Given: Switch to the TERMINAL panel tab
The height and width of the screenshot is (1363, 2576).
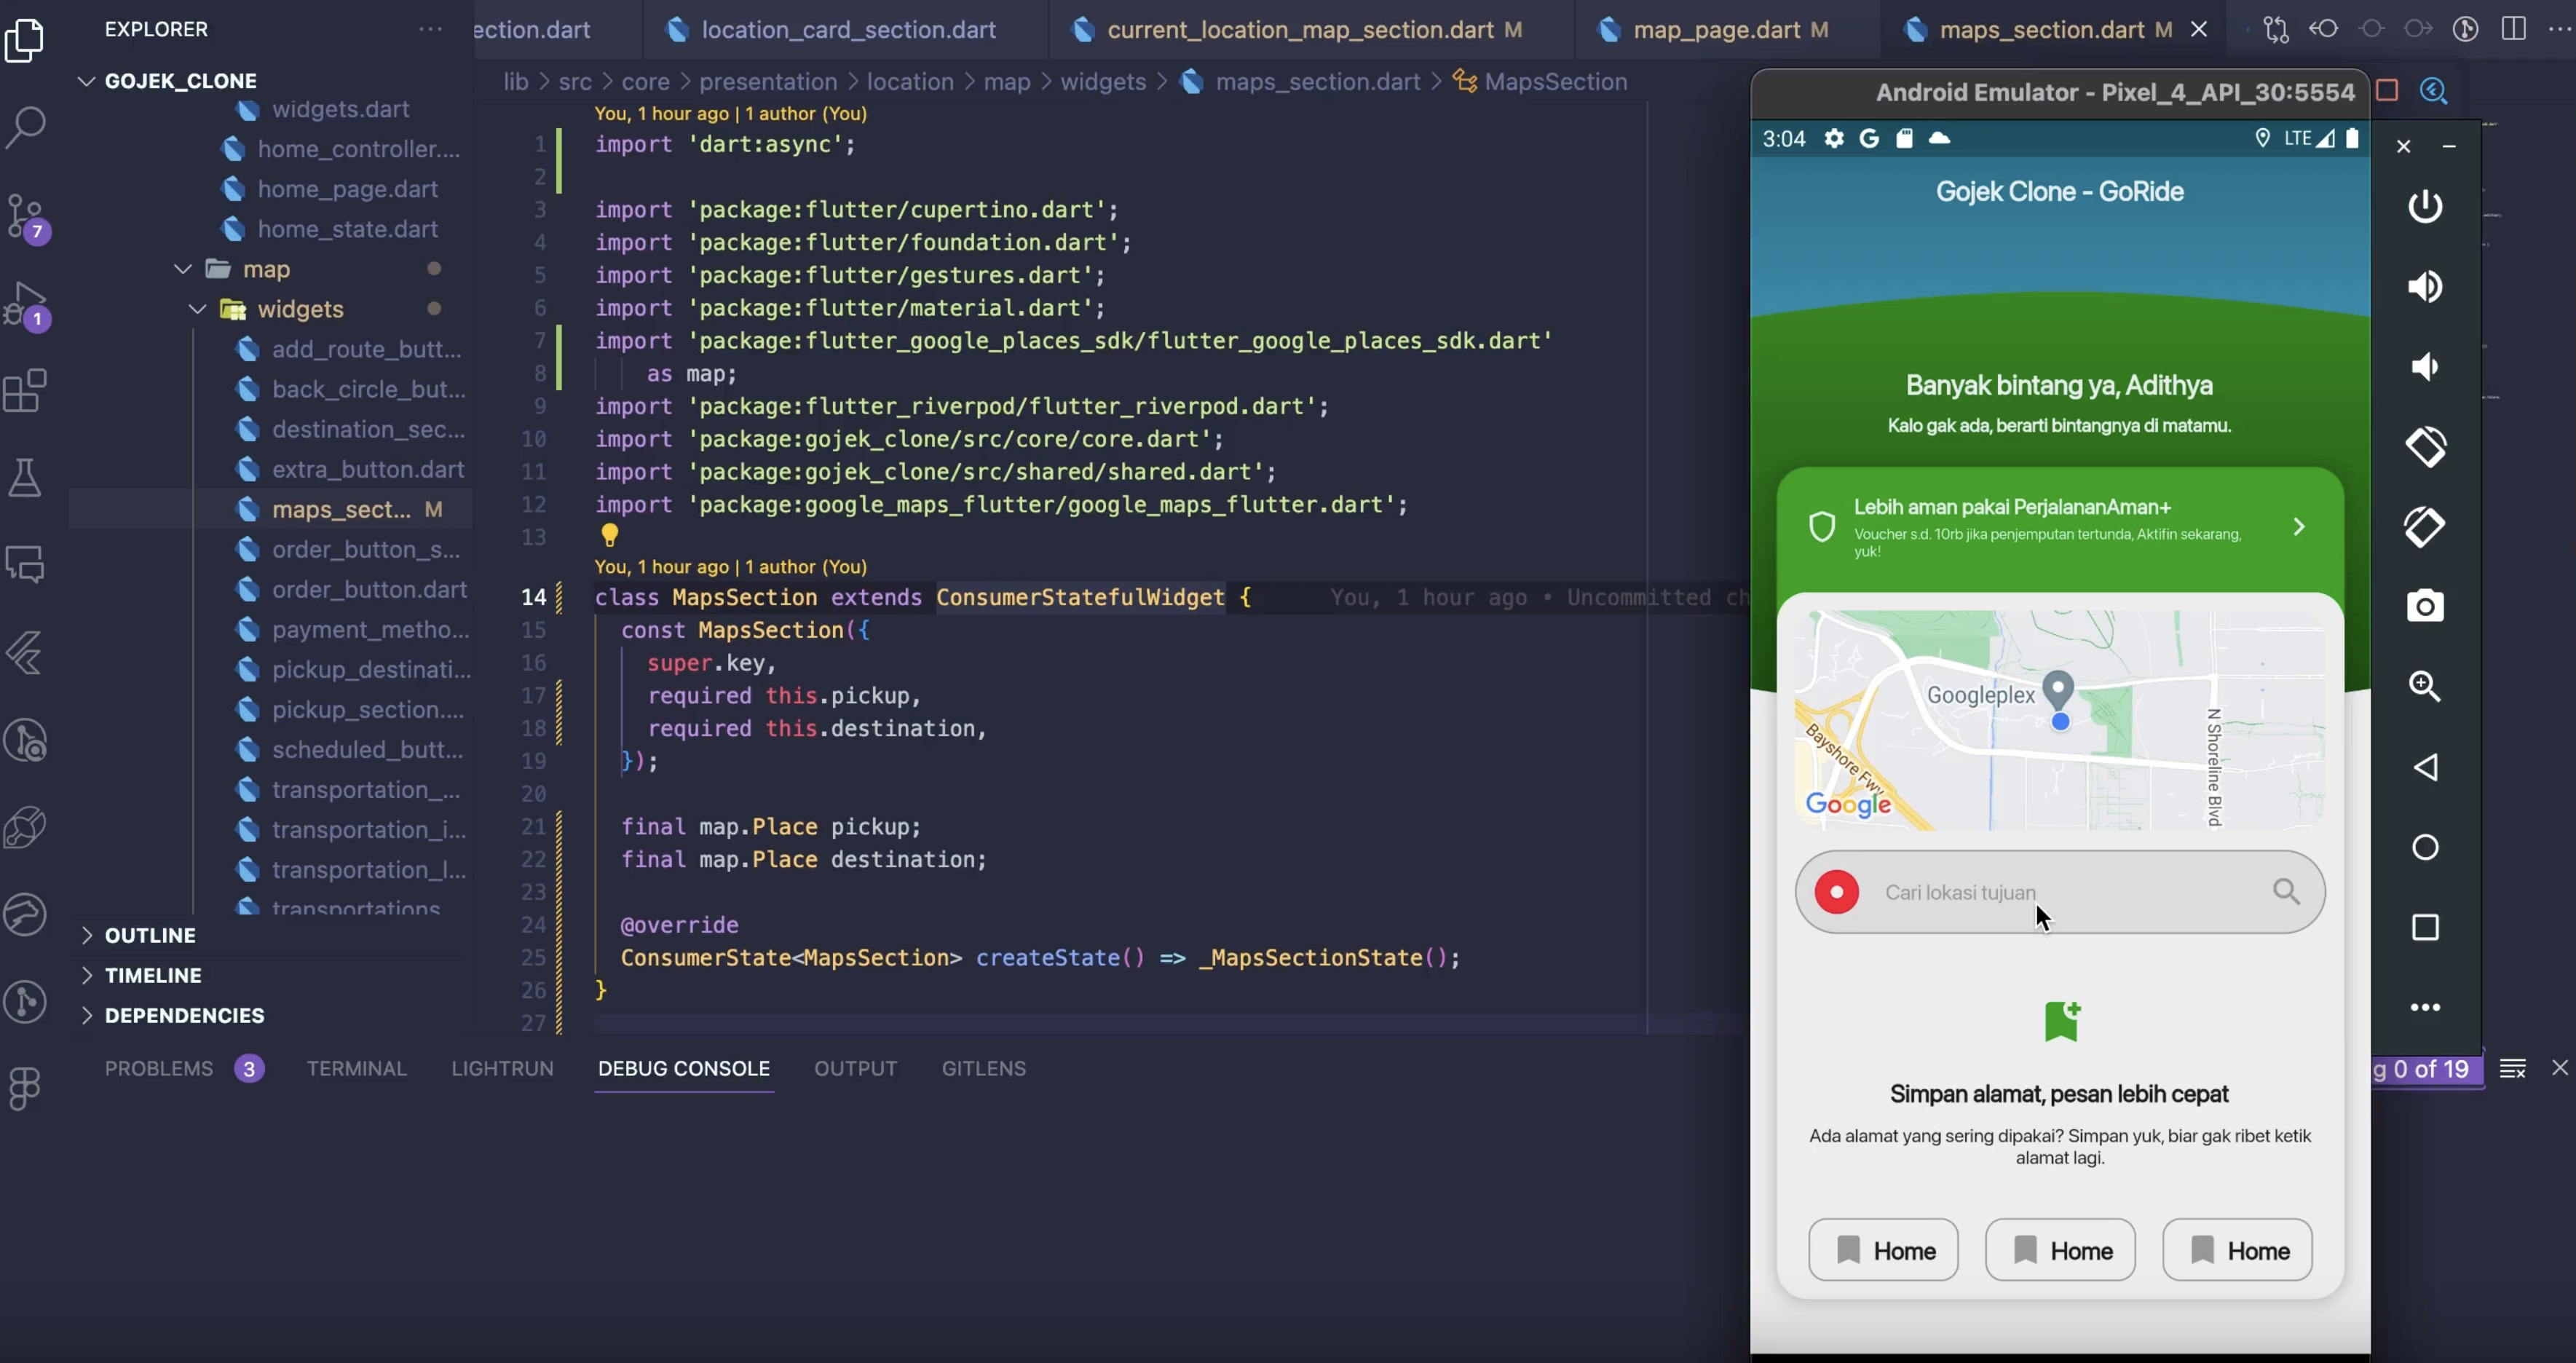Looking at the screenshot, I should 357,1068.
